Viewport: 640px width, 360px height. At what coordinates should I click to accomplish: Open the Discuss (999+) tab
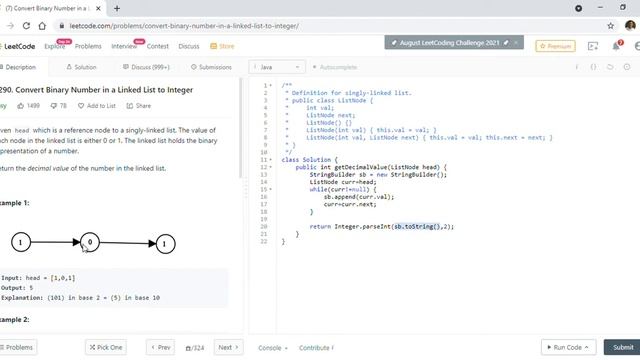click(146, 67)
